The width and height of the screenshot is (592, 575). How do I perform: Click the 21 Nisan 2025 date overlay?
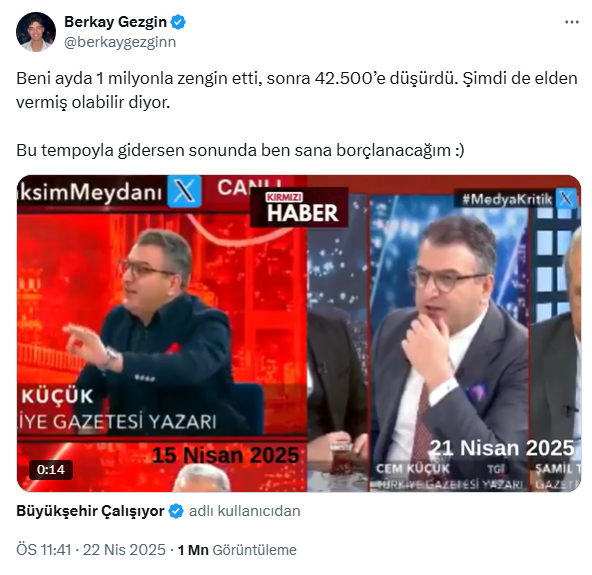pos(502,448)
